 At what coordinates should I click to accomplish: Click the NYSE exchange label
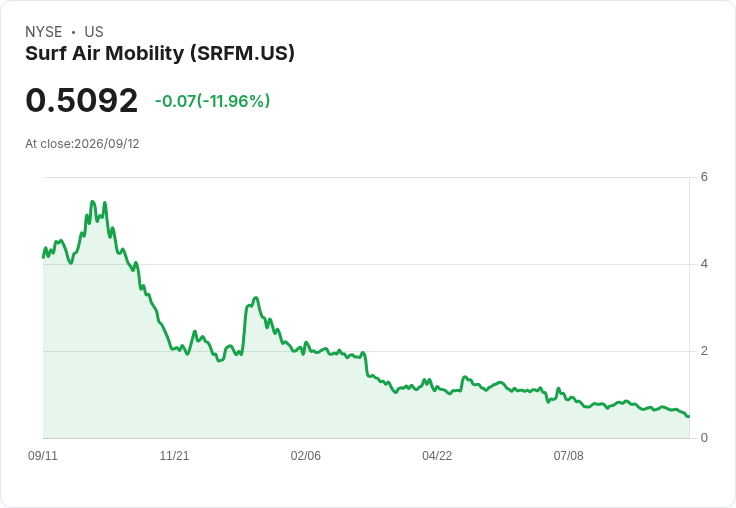point(44,32)
